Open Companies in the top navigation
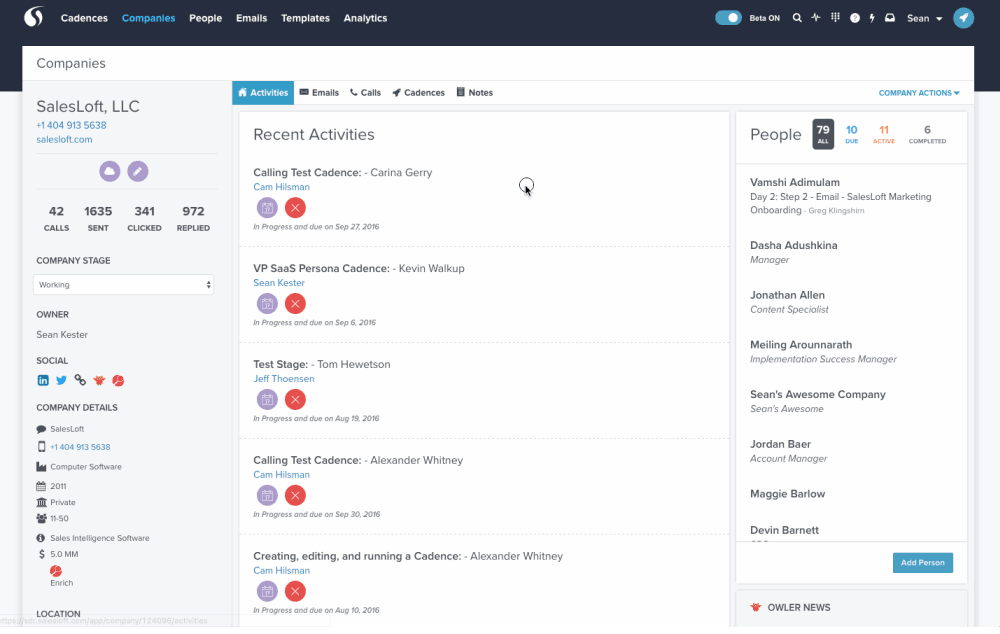The width and height of the screenshot is (1000, 634). 149,18
